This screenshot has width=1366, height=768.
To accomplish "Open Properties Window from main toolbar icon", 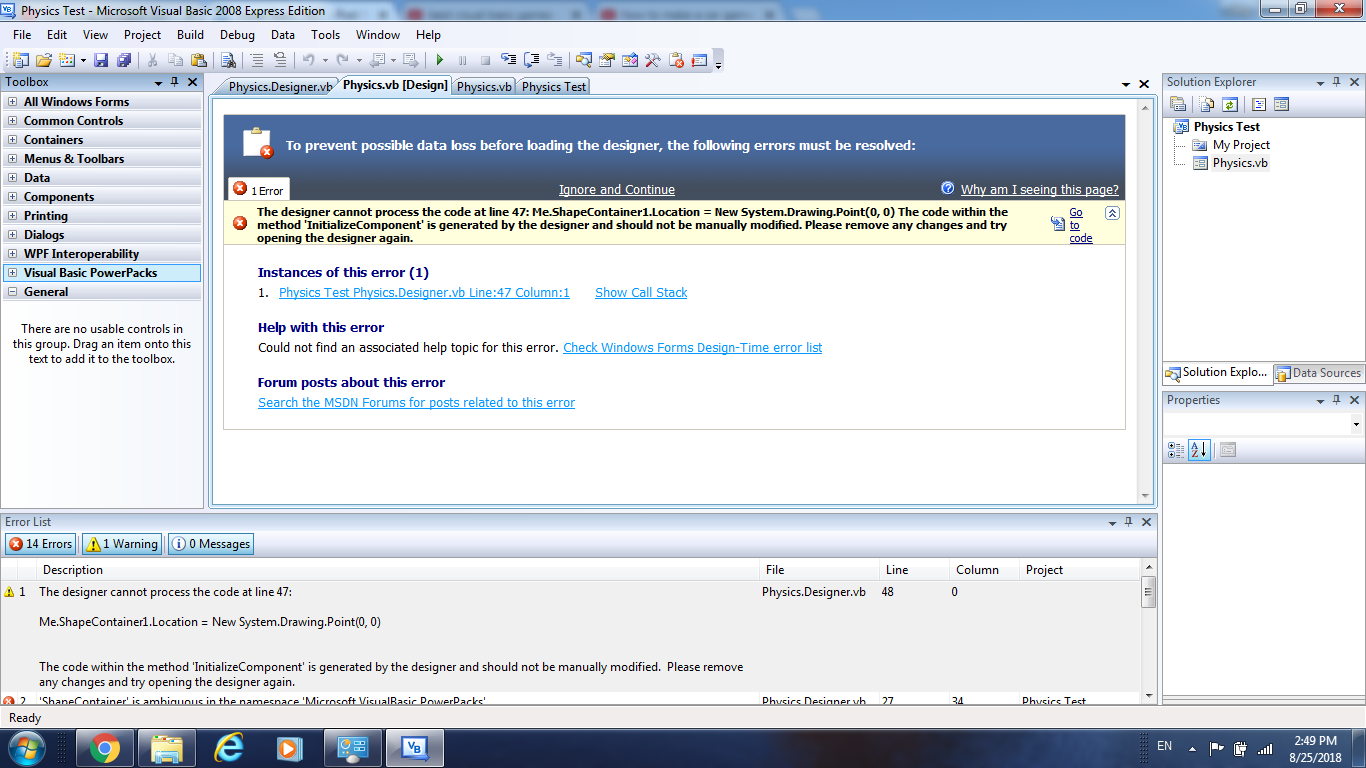I will coord(606,60).
